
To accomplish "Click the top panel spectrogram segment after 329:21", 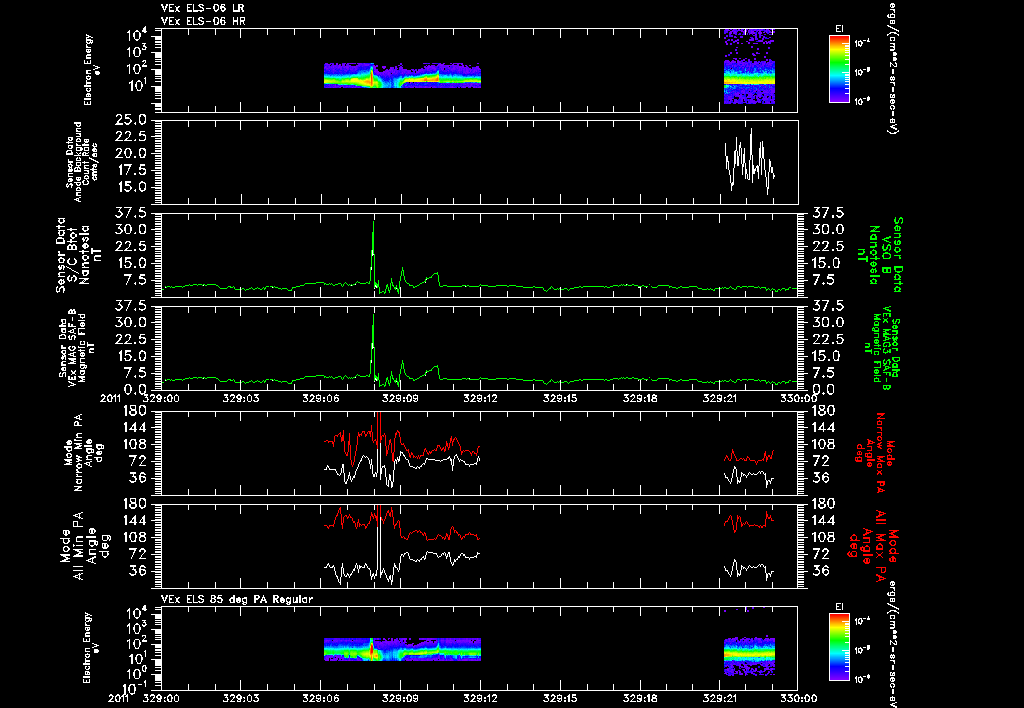I will (749, 66).
